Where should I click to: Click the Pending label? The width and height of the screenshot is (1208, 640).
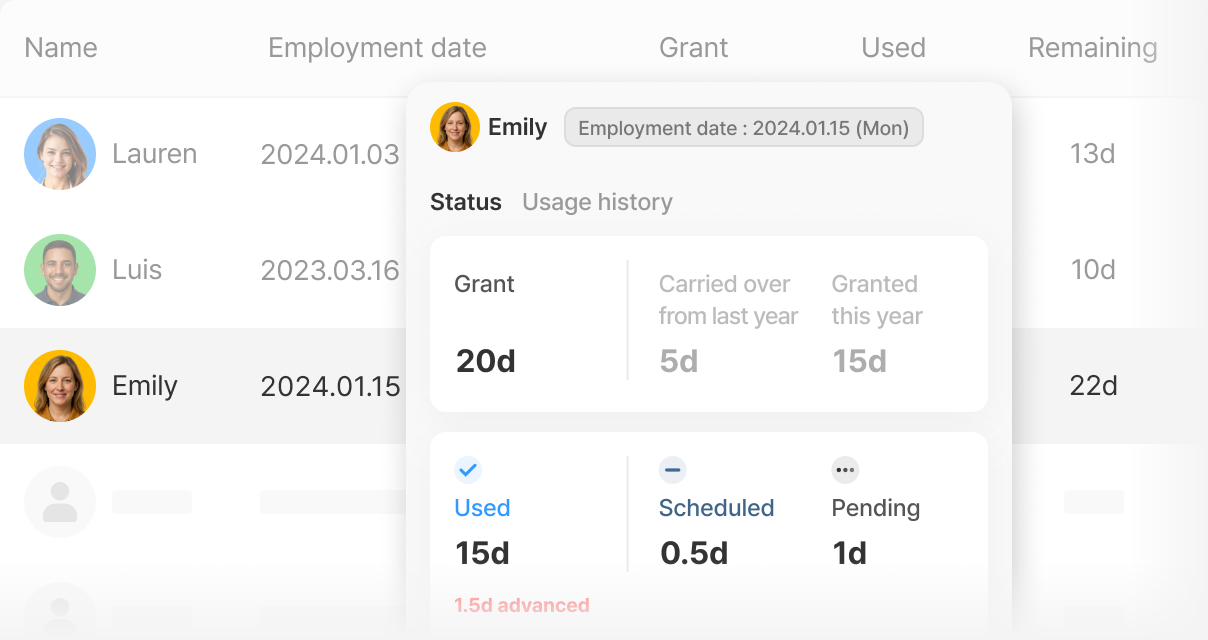876,508
